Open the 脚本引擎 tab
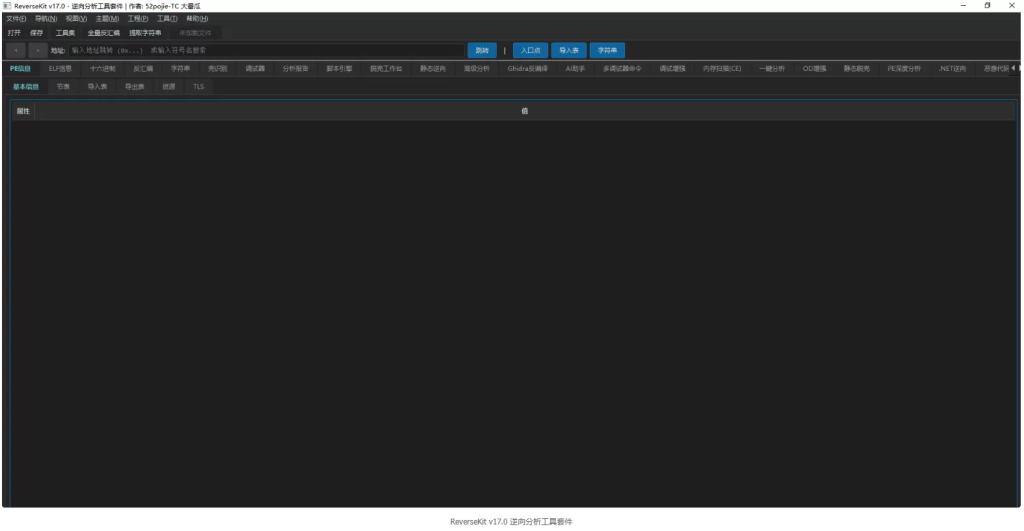 (x=339, y=69)
